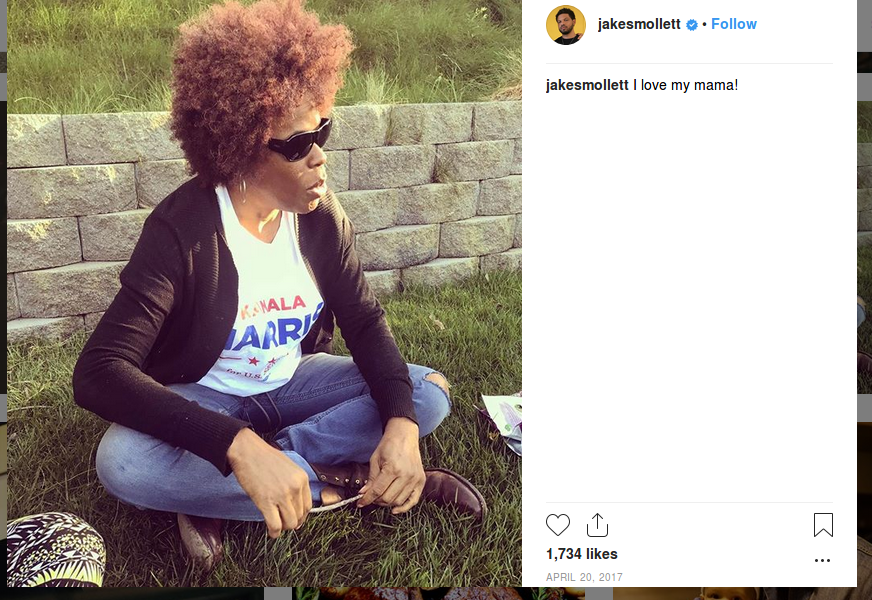Click the woman's sunglasses in the photo
872x600 pixels.
coord(300,142)
